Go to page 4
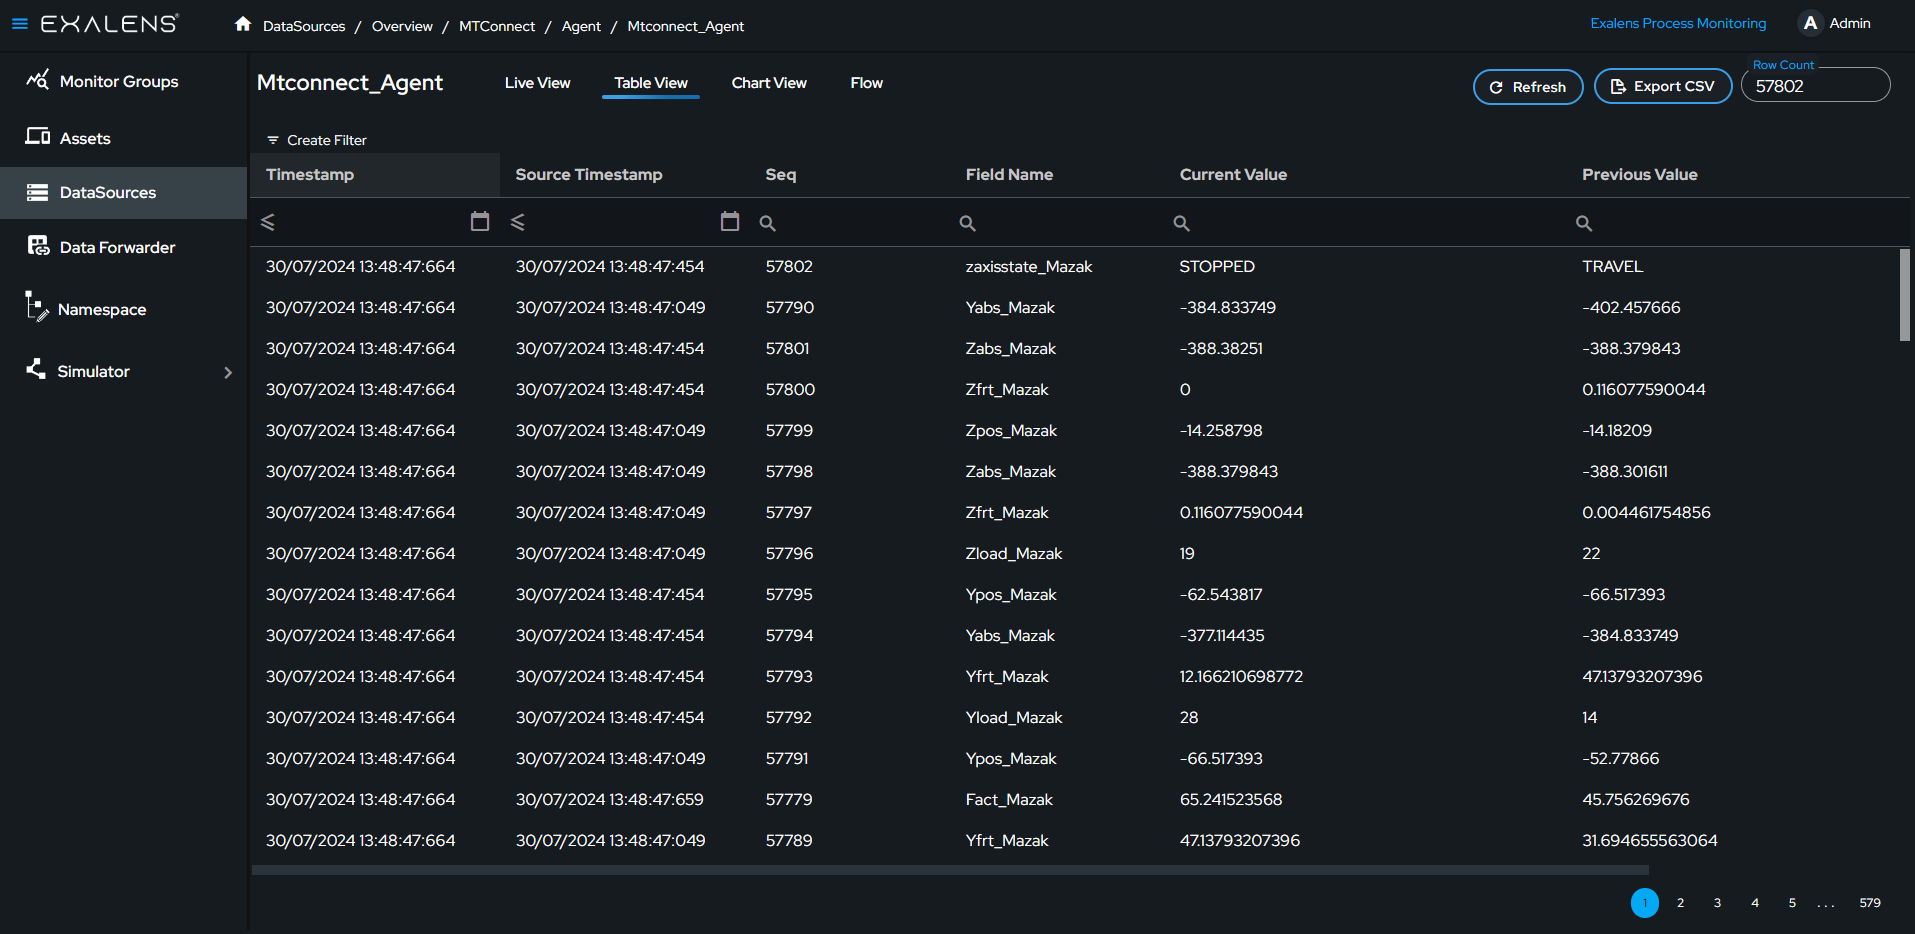The image size is (1915, 934). click(1755, 903)
